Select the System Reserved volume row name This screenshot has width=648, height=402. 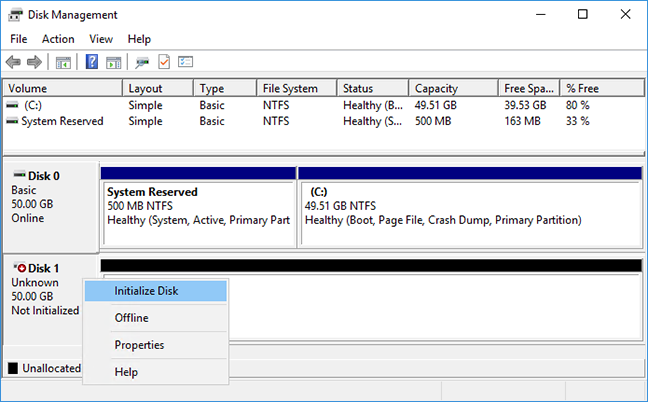coord(62,121)
